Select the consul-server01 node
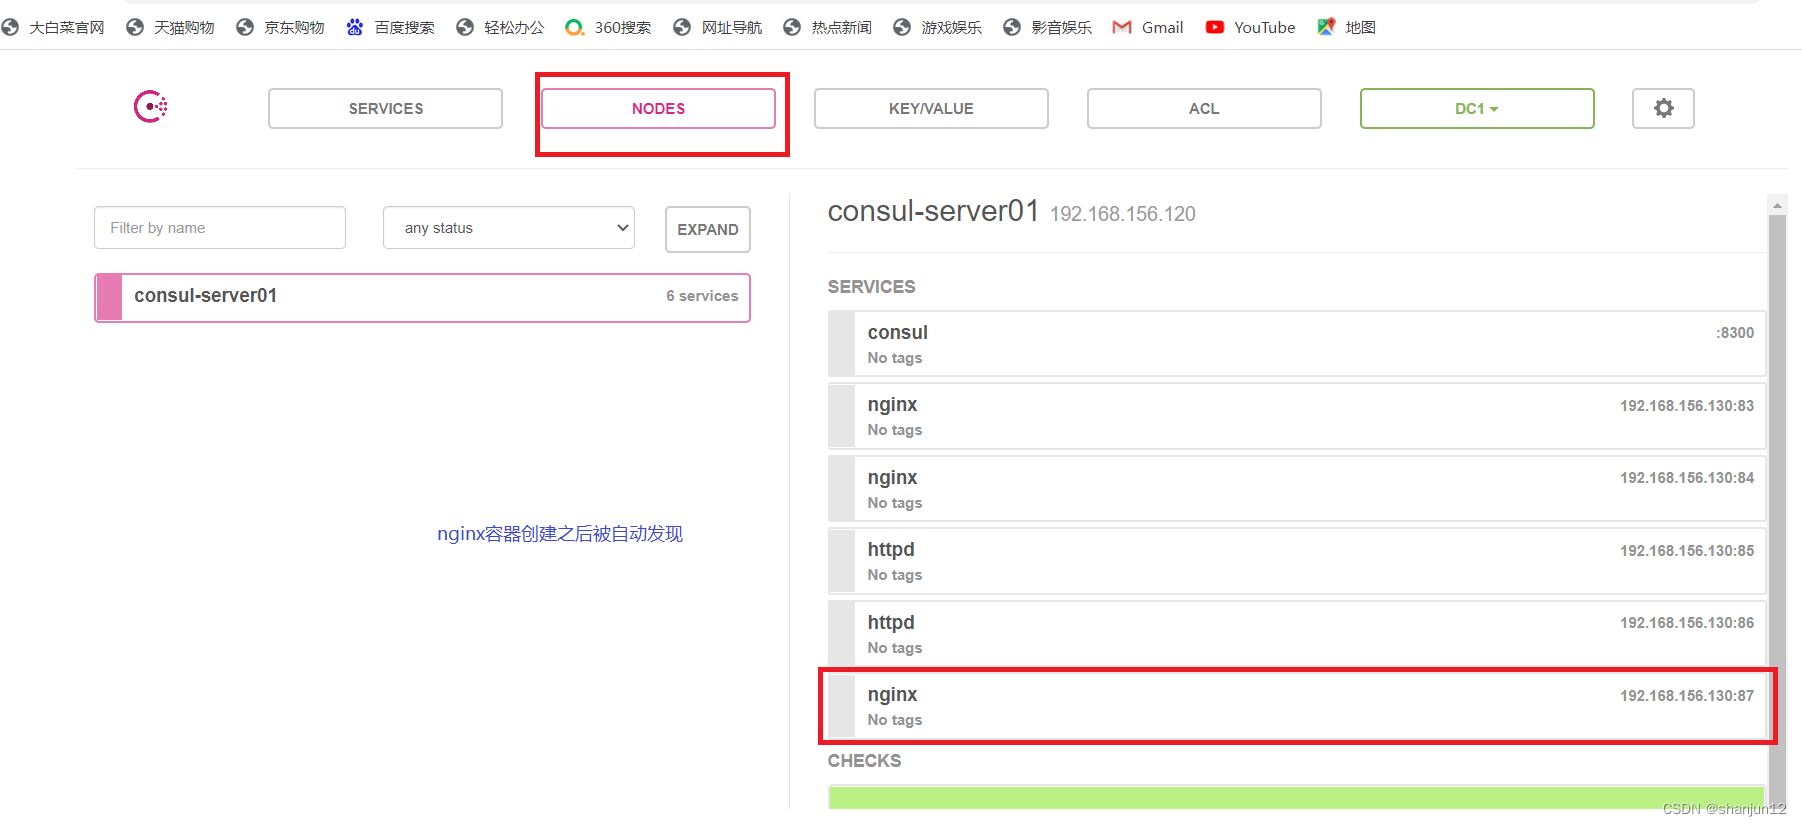Image resolution: width=1802 pixels, height=826 pixels. click(422, 297)
